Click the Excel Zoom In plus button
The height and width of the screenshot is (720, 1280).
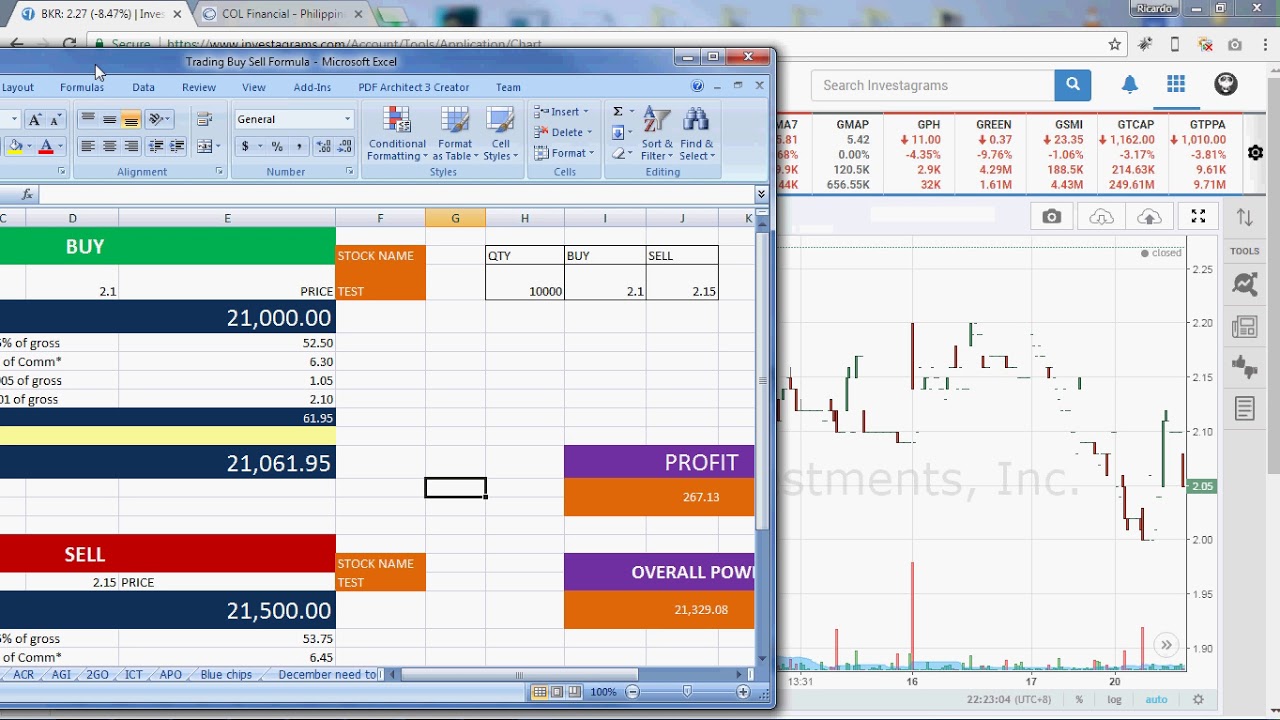(743, 692)
